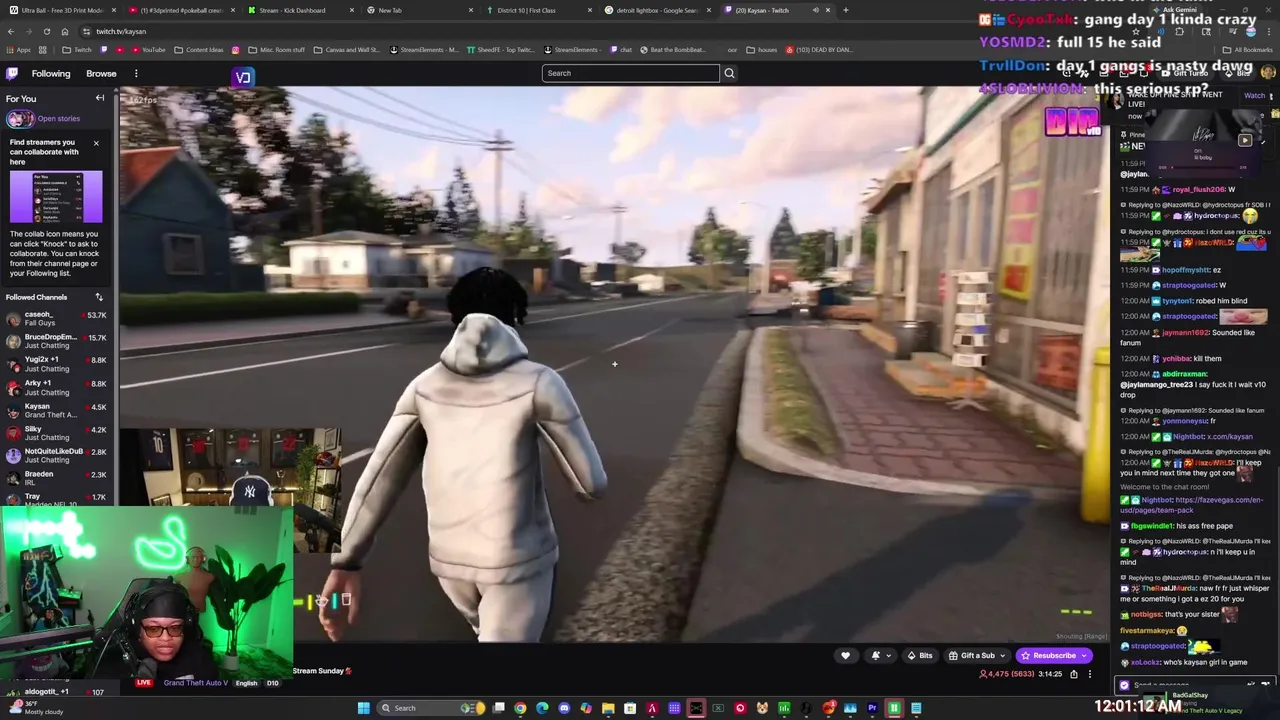
Task: Open Arky channel in sidebar
Action: point(57,387)
